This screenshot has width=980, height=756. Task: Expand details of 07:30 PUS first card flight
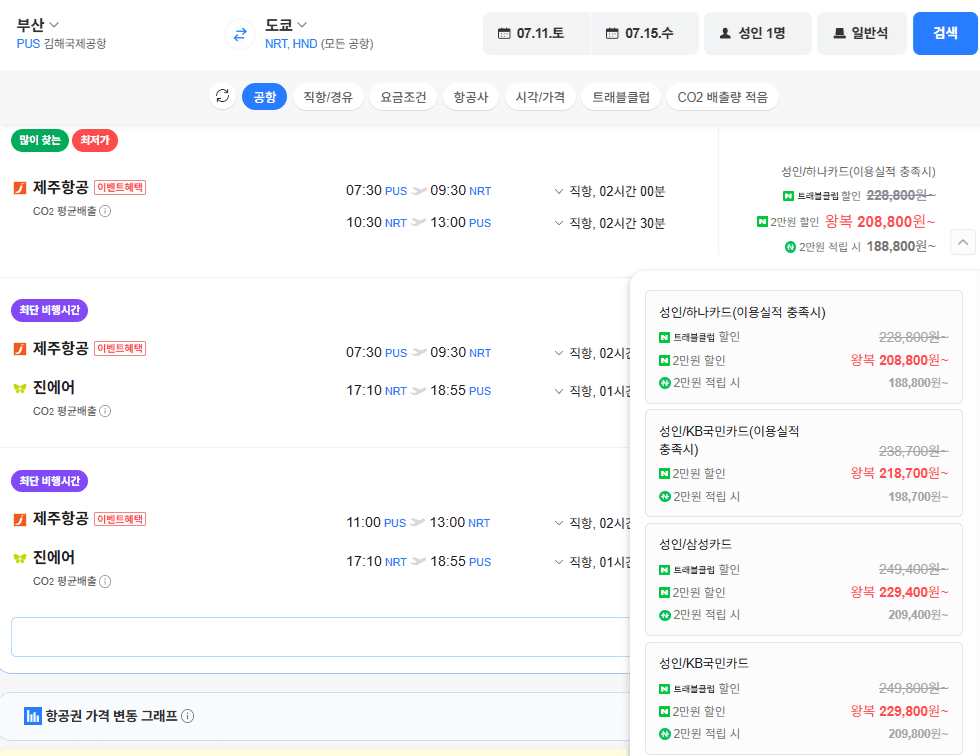[559, 191]
